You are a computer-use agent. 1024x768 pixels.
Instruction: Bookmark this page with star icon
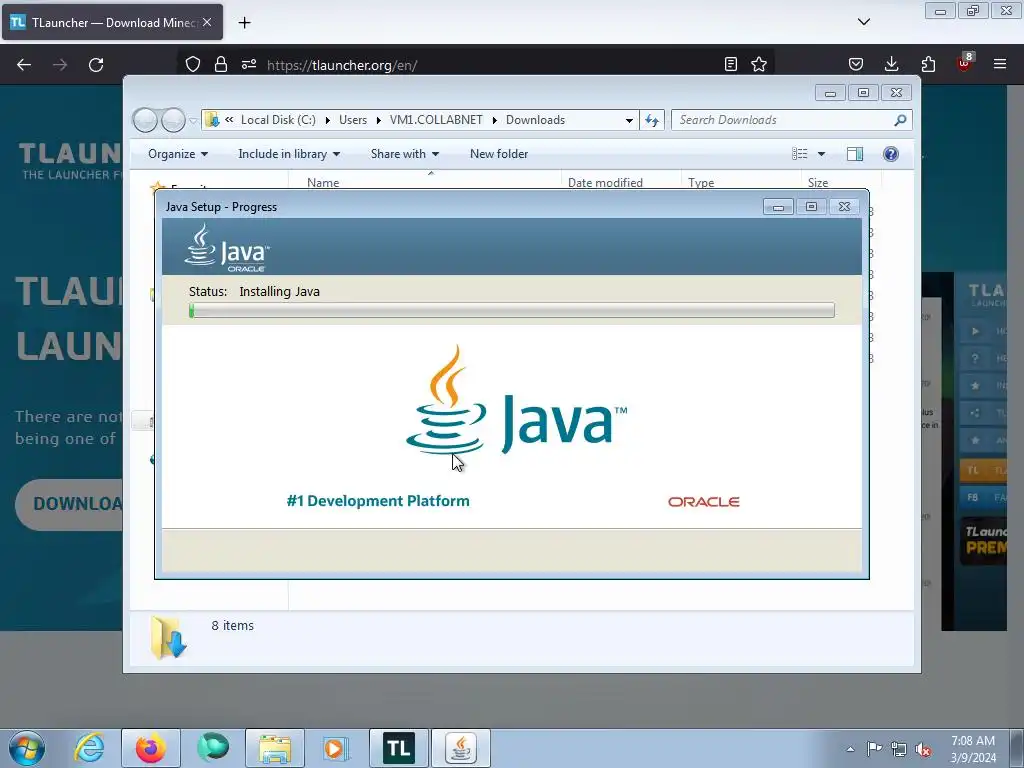[x=759, y=64]
